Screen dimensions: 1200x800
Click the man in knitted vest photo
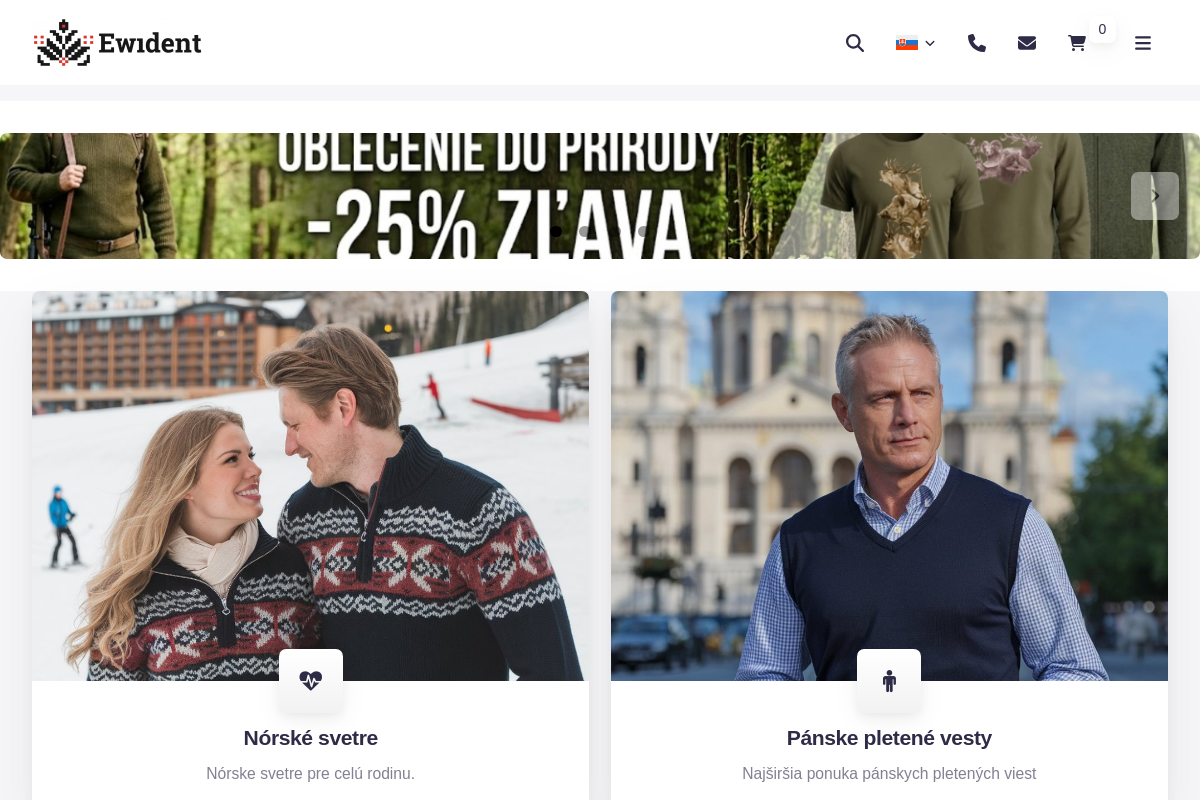pyautogui.click(x=889, y=480)
